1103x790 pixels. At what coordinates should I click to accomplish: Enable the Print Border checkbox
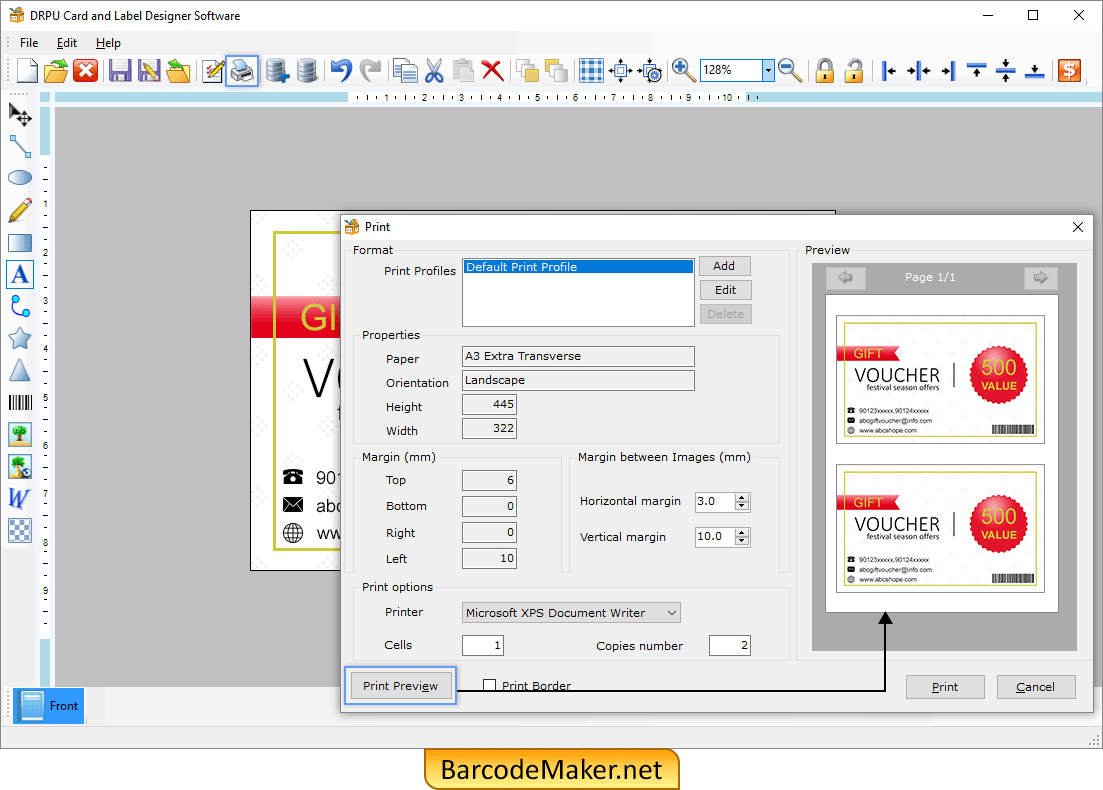(490, 685)
